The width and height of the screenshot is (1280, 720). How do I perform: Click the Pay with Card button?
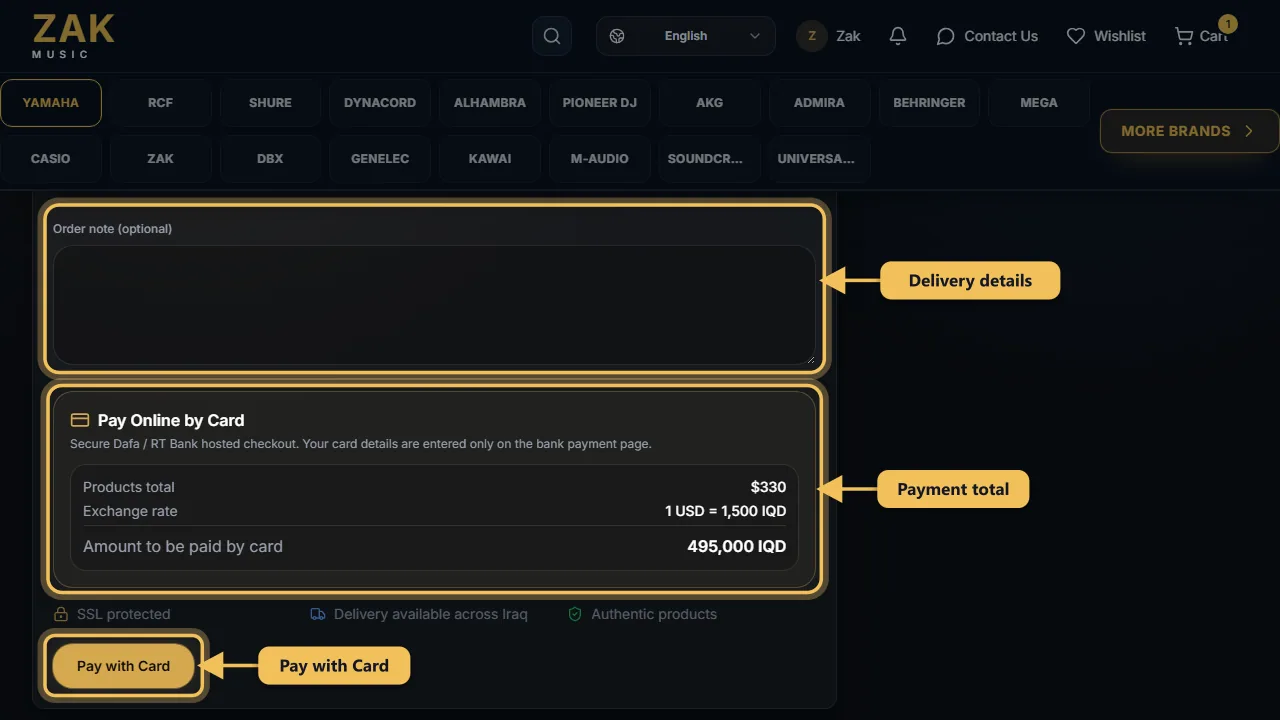coord(123,666)
